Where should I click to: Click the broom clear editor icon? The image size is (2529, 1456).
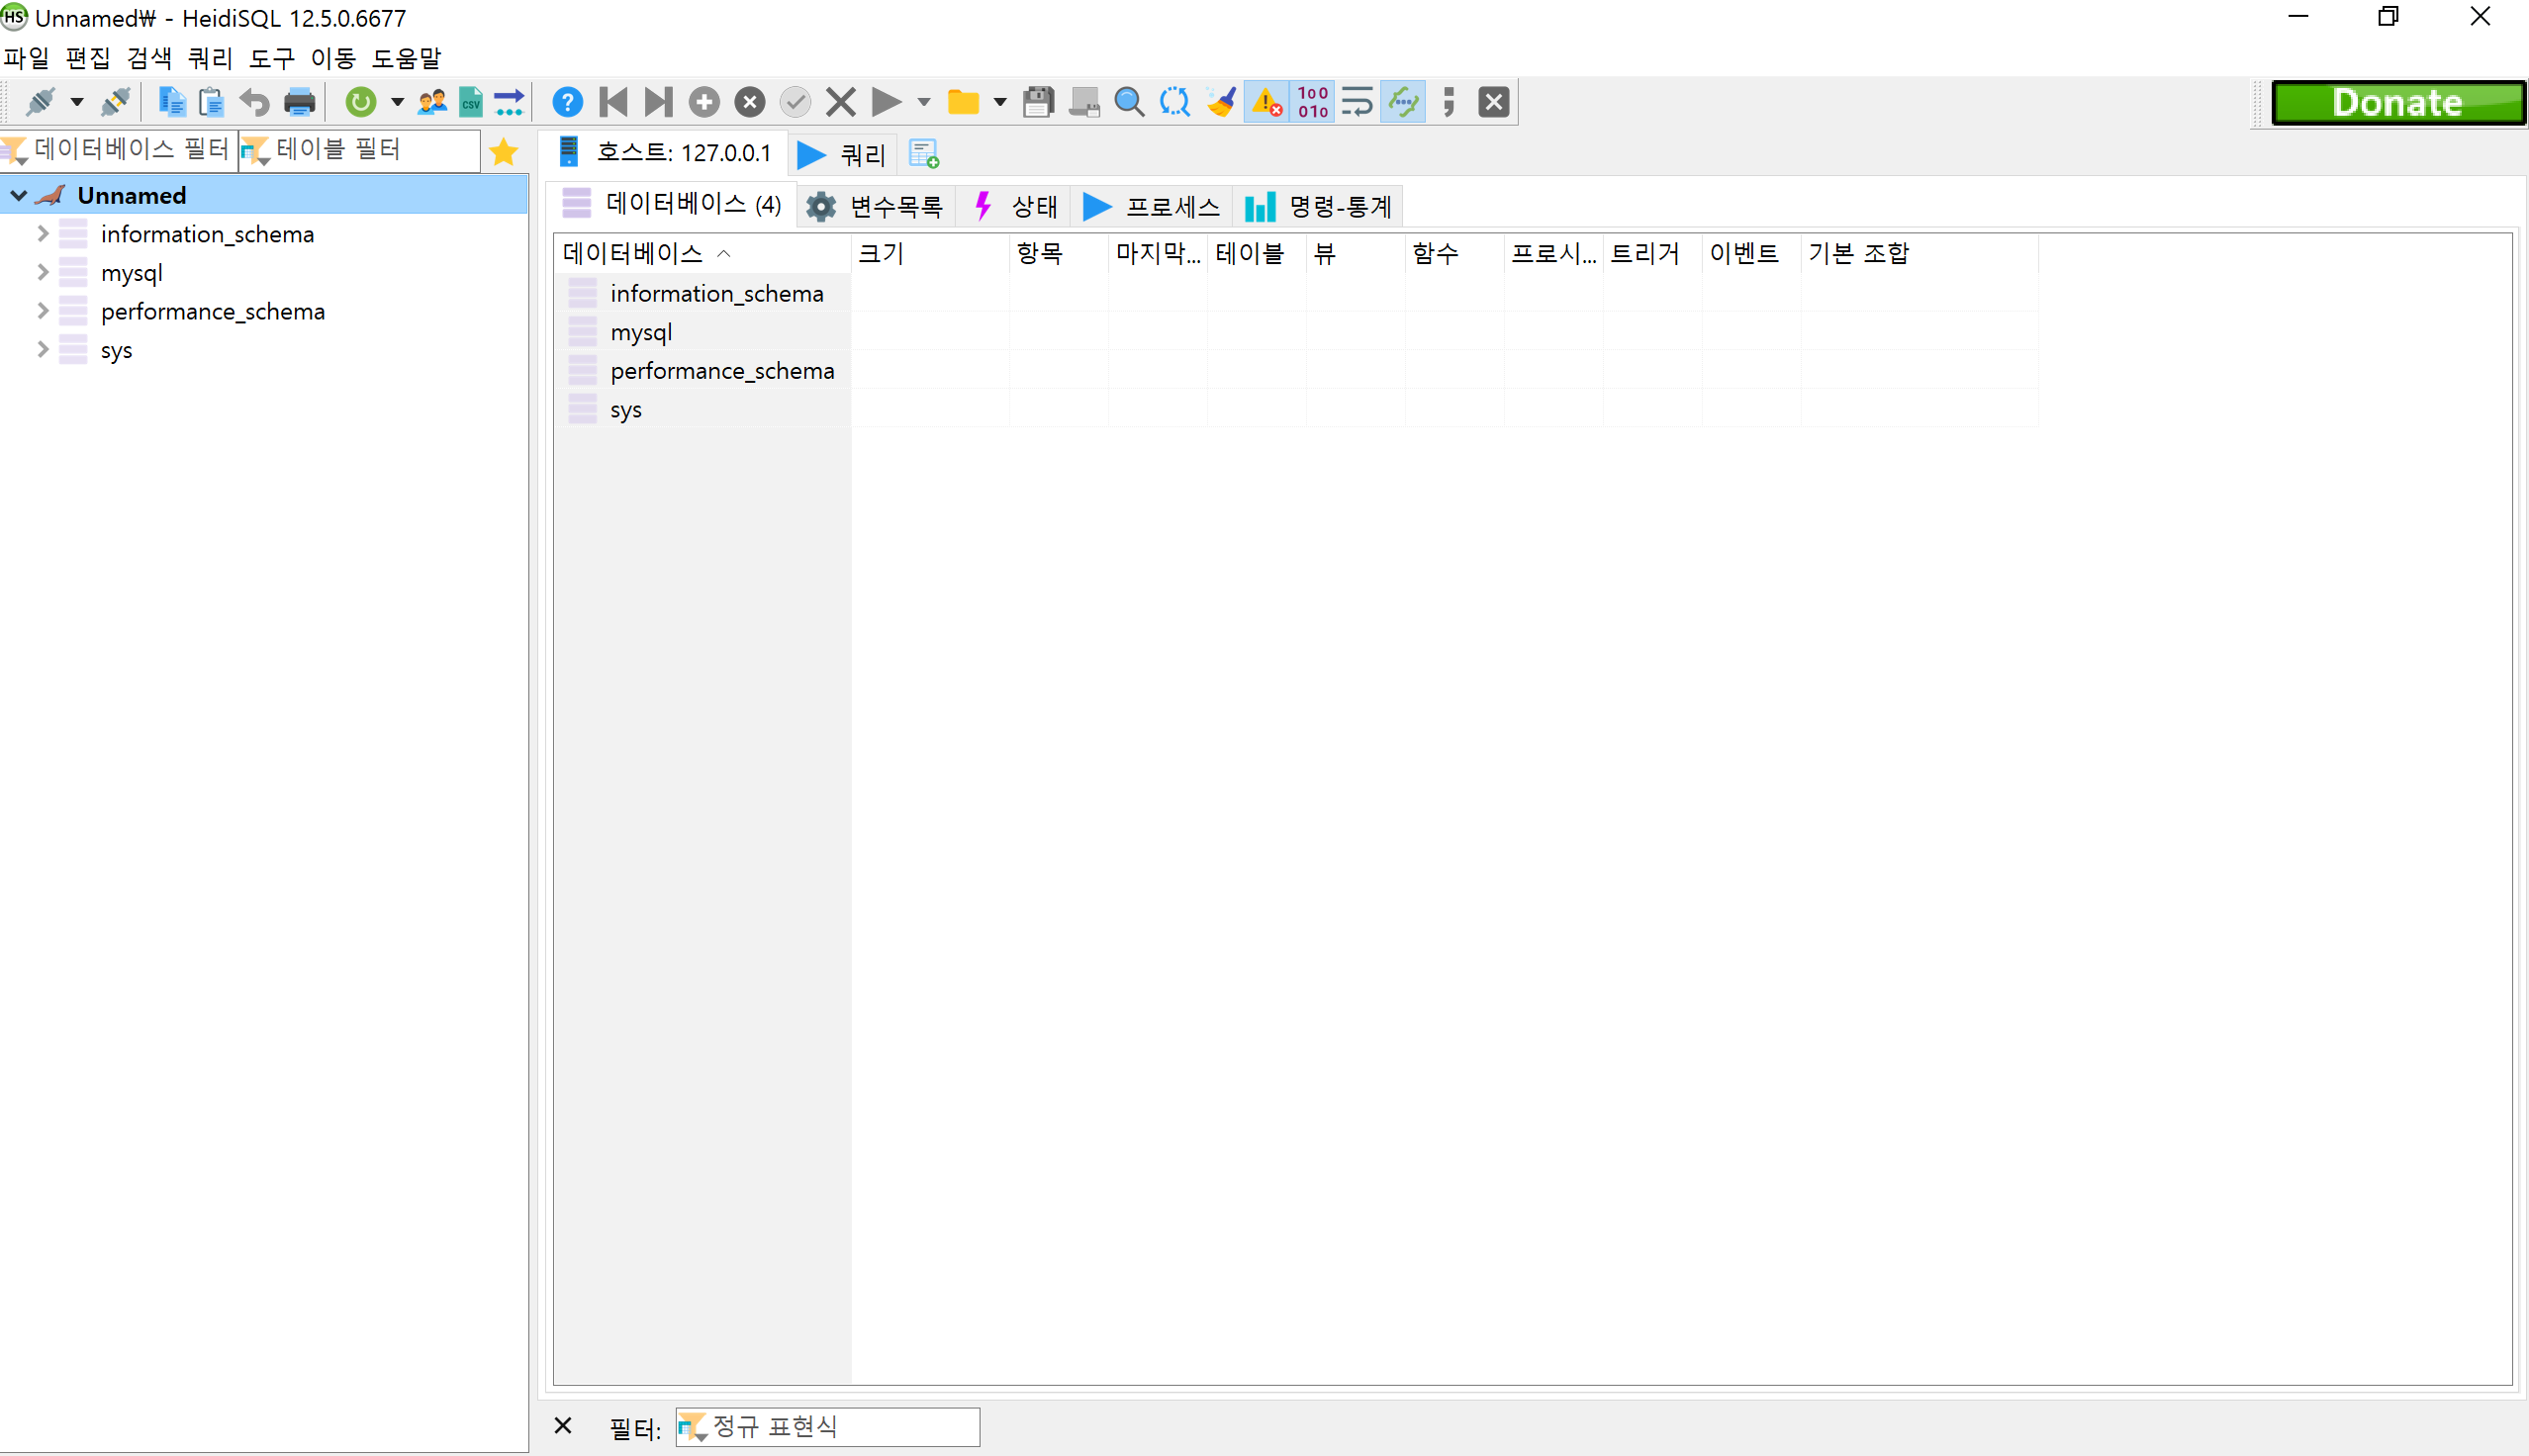(1220, 102)
